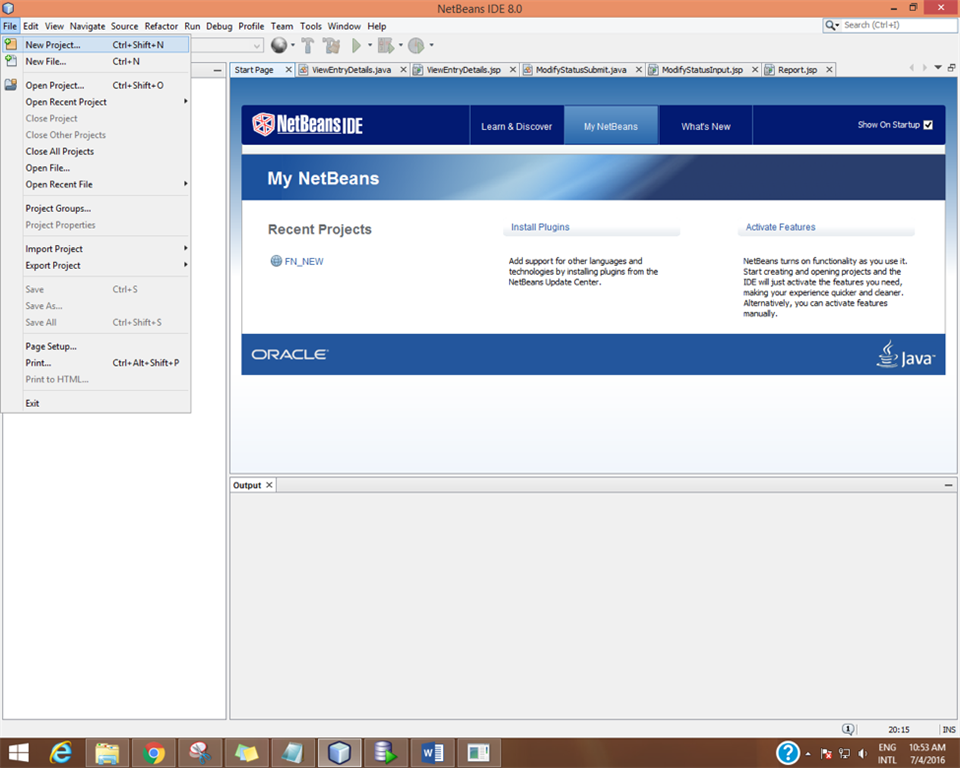The image size is (960, 768).
Task: Click the Build Project hammer icon
Action: 308,45
